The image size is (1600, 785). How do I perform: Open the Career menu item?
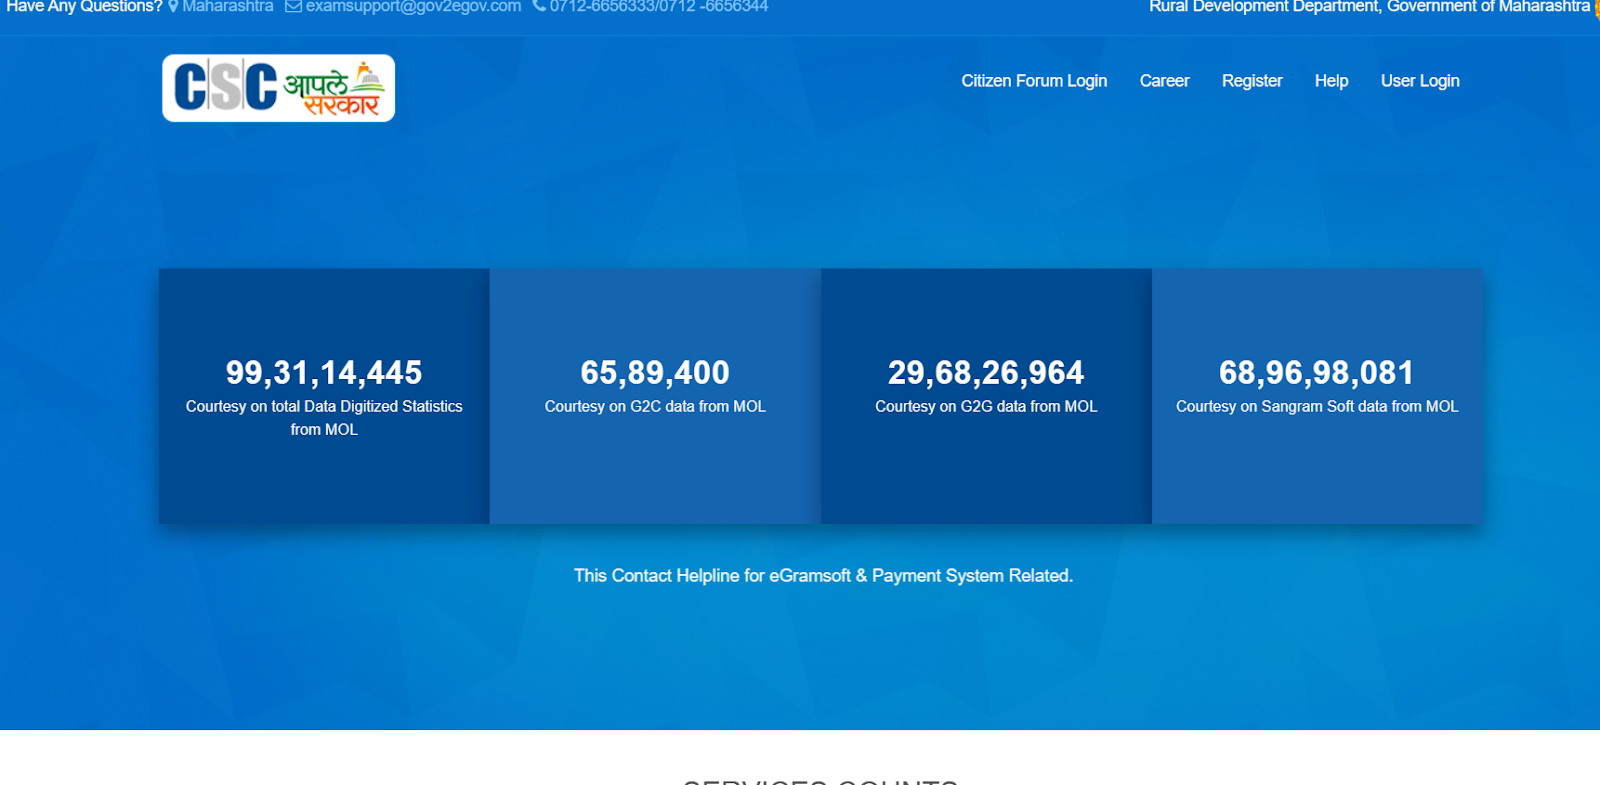pyautogui.click(x=1164, y=81)
